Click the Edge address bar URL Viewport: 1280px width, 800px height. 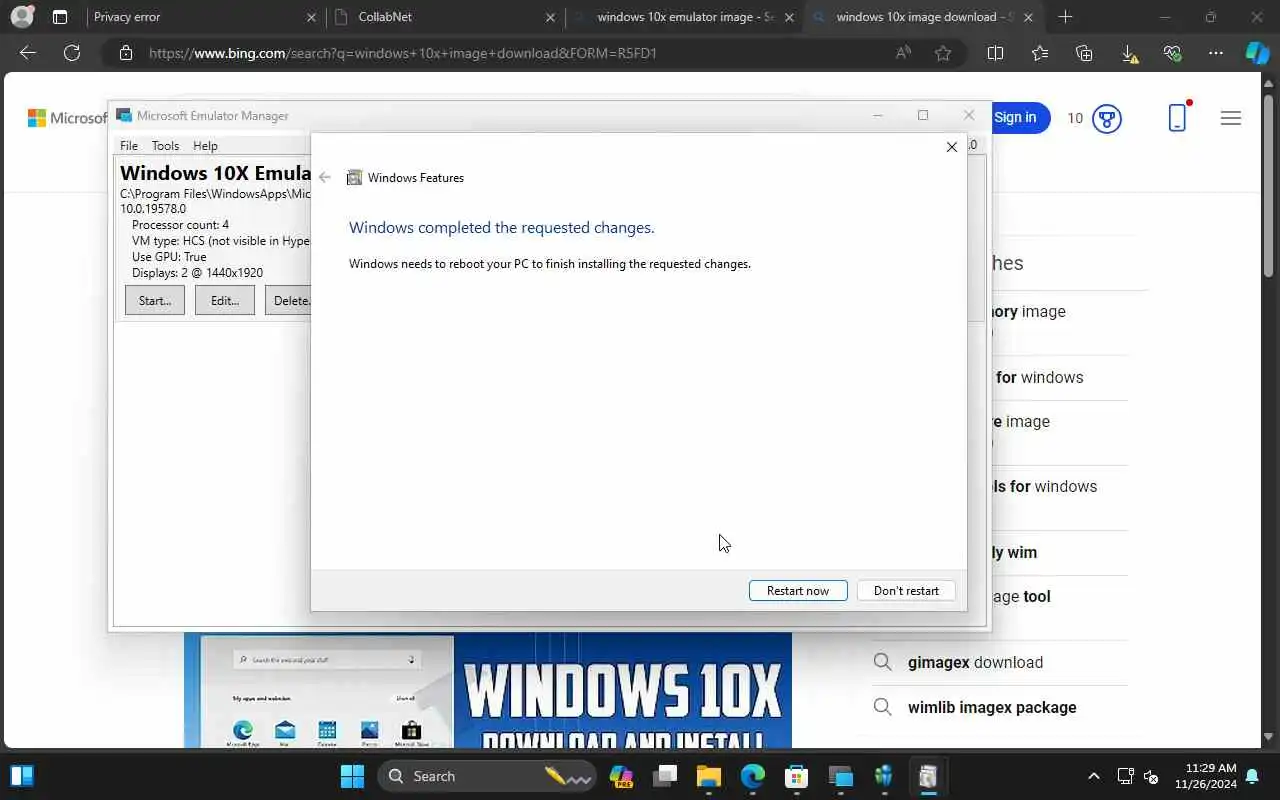click(403, 53)
